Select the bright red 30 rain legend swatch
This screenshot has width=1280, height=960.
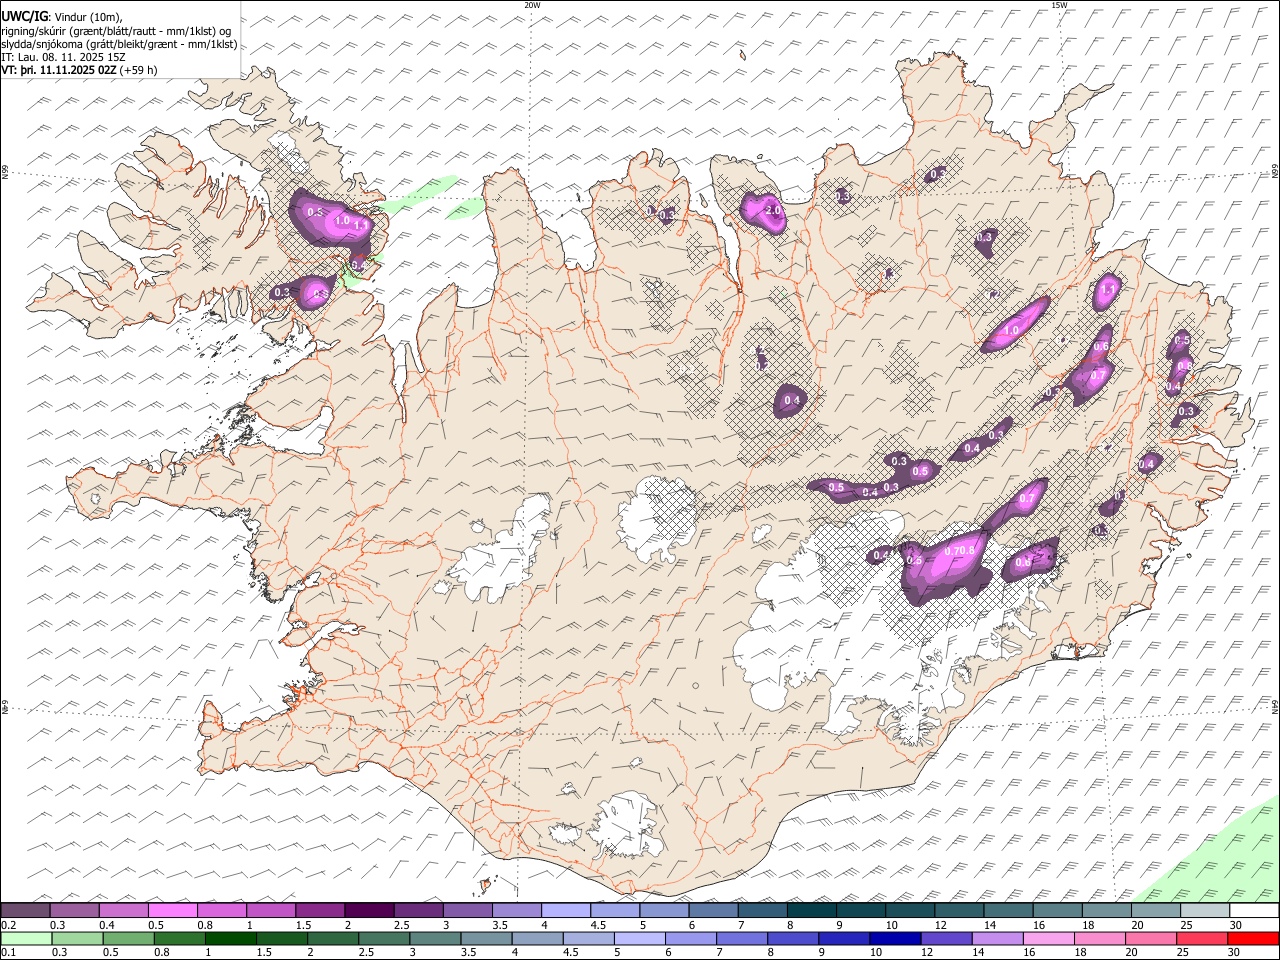(1254, 939)
